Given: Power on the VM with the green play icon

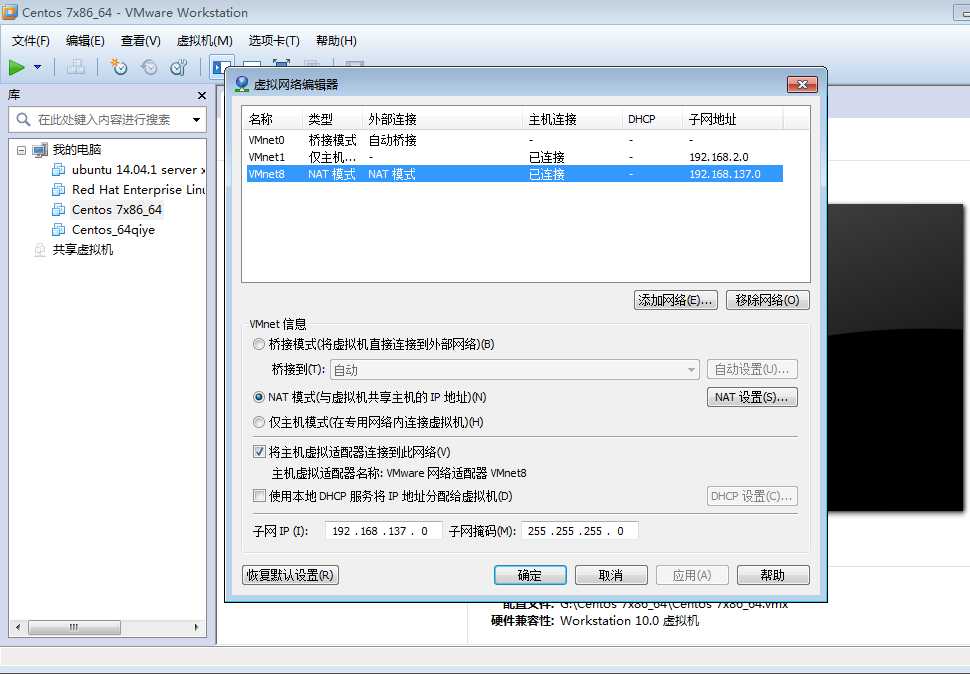Looking at the screenshot, I should pyautogui.click(x=17, y=67).
